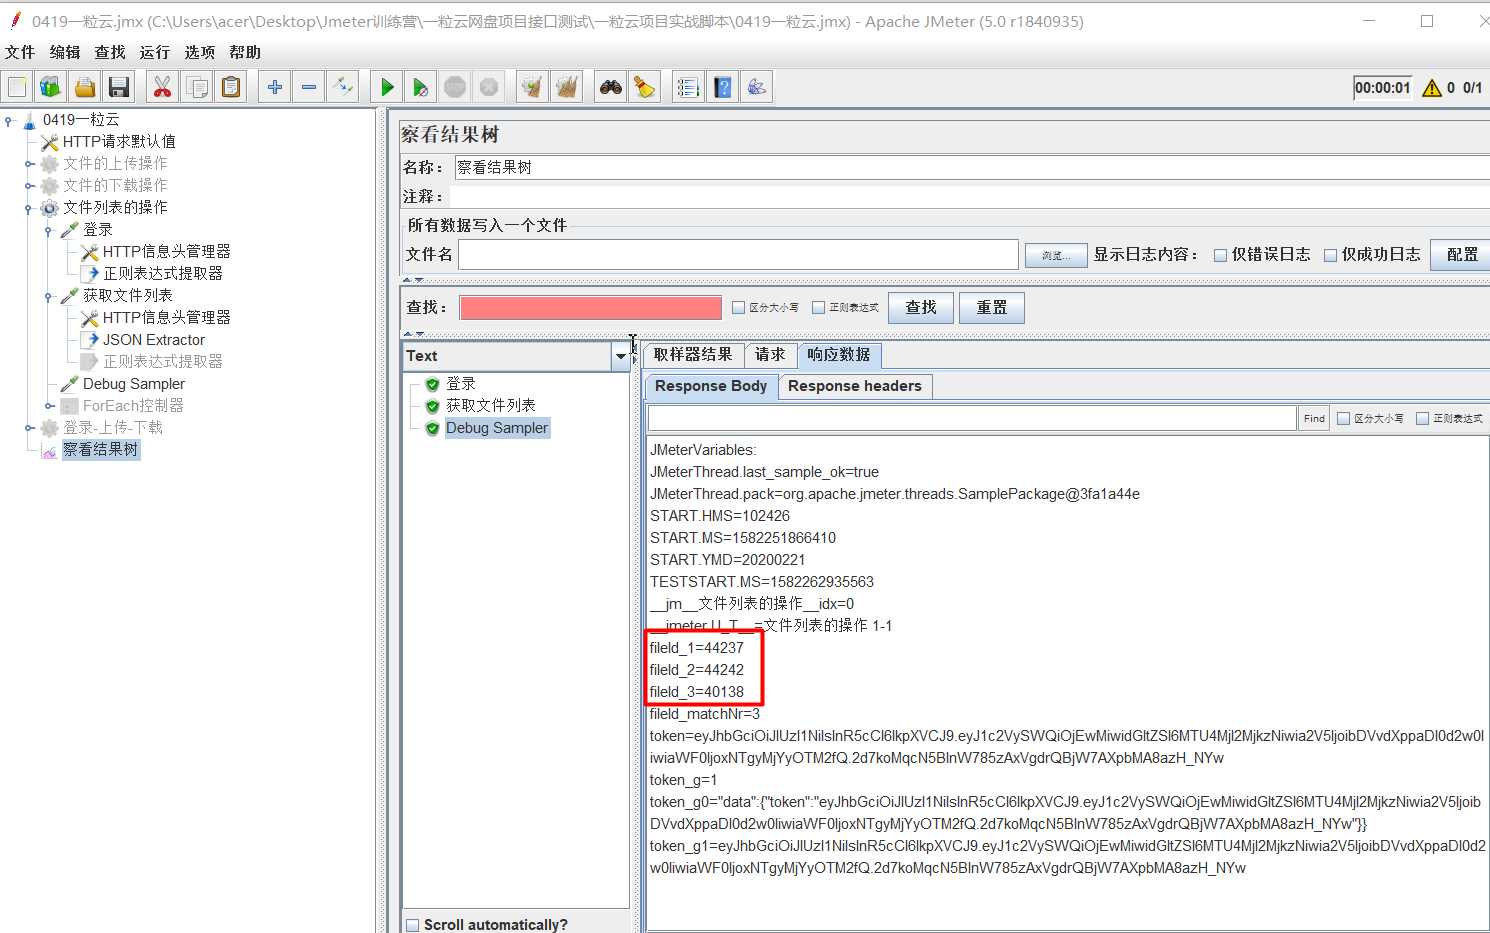
Task: Click the fileId_1=44237 line
Action: [697, 647]
